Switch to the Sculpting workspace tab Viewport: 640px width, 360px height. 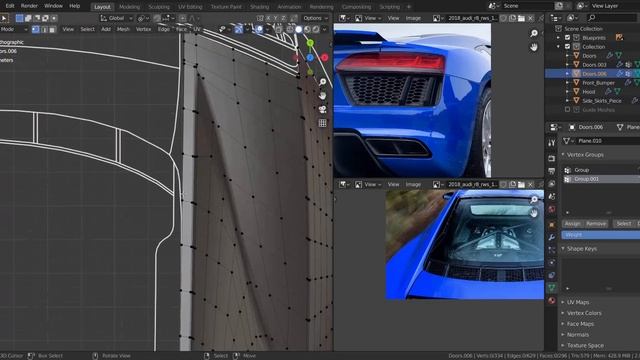(x=159, y=7)
